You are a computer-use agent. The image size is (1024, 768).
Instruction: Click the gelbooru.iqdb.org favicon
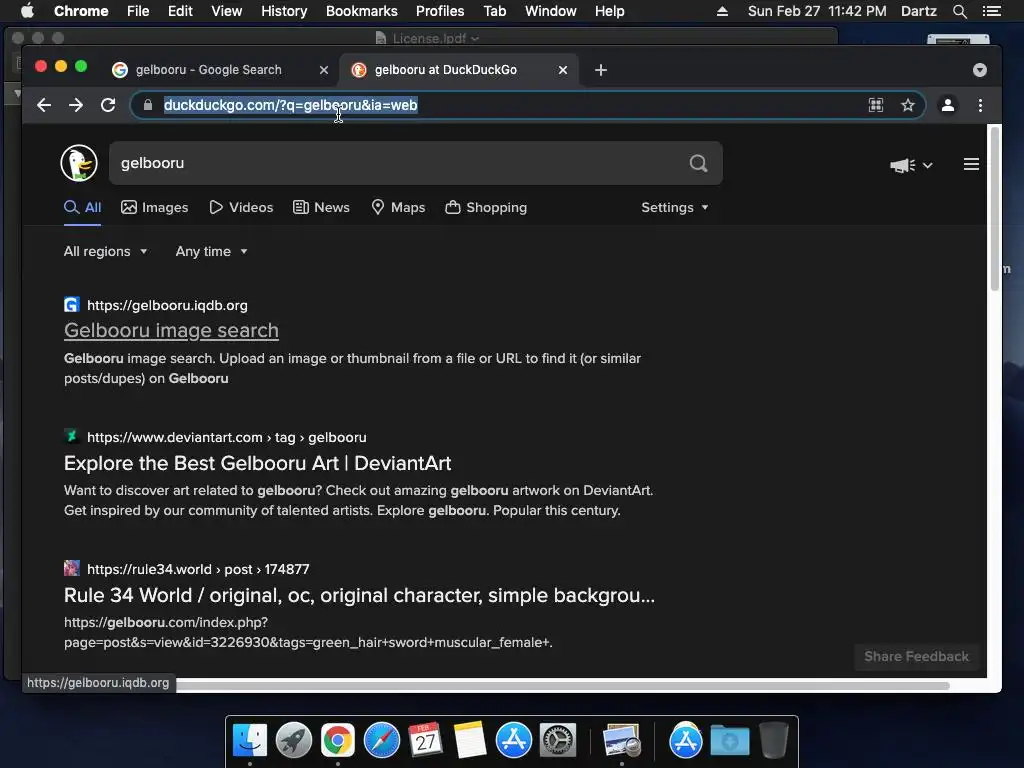point(72,305)
